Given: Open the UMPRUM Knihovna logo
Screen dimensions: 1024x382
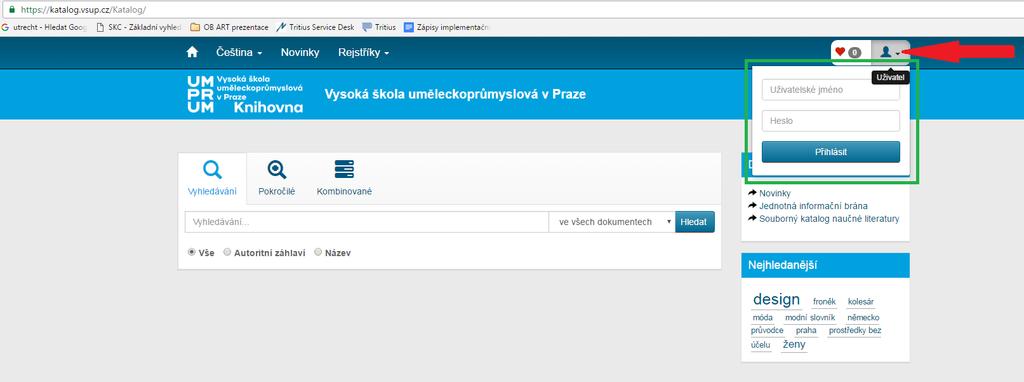Looking at the screenshot, I should point(245,94).
